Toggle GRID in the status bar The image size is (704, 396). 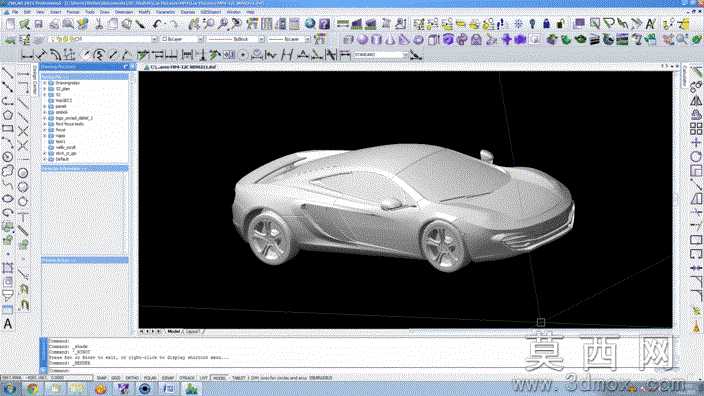116,378
